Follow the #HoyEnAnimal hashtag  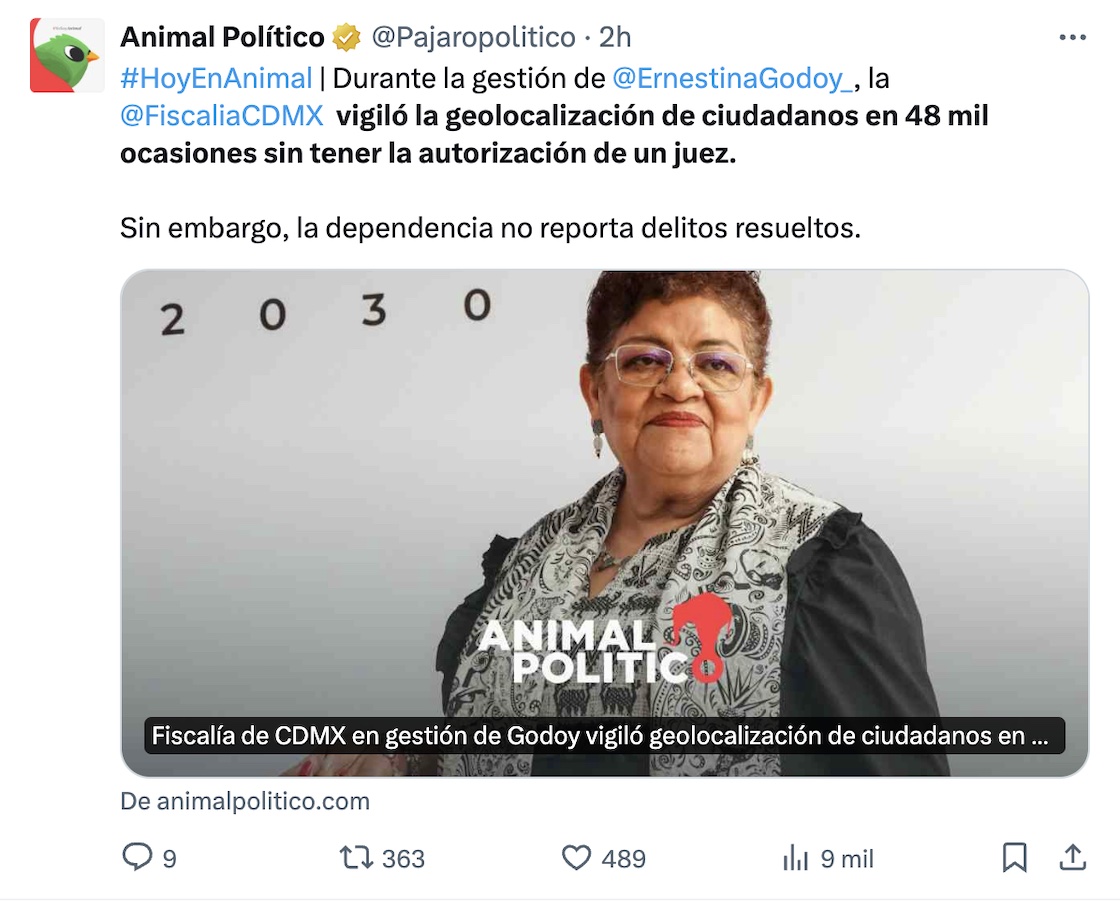(x=216, y=77)
